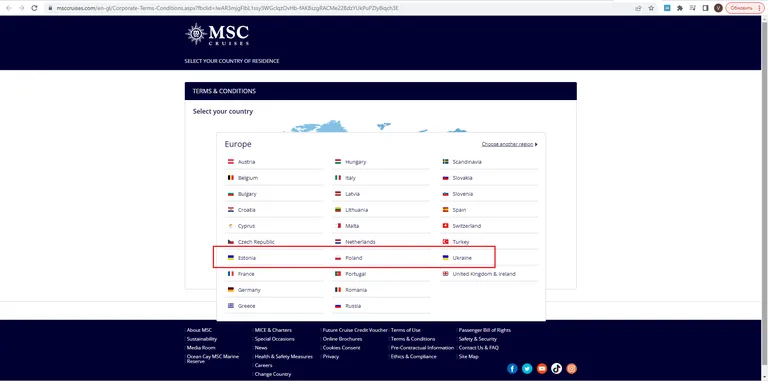
Task: Click the Spain flag icon
Action: pyautogui.click(x=446, y=210)
